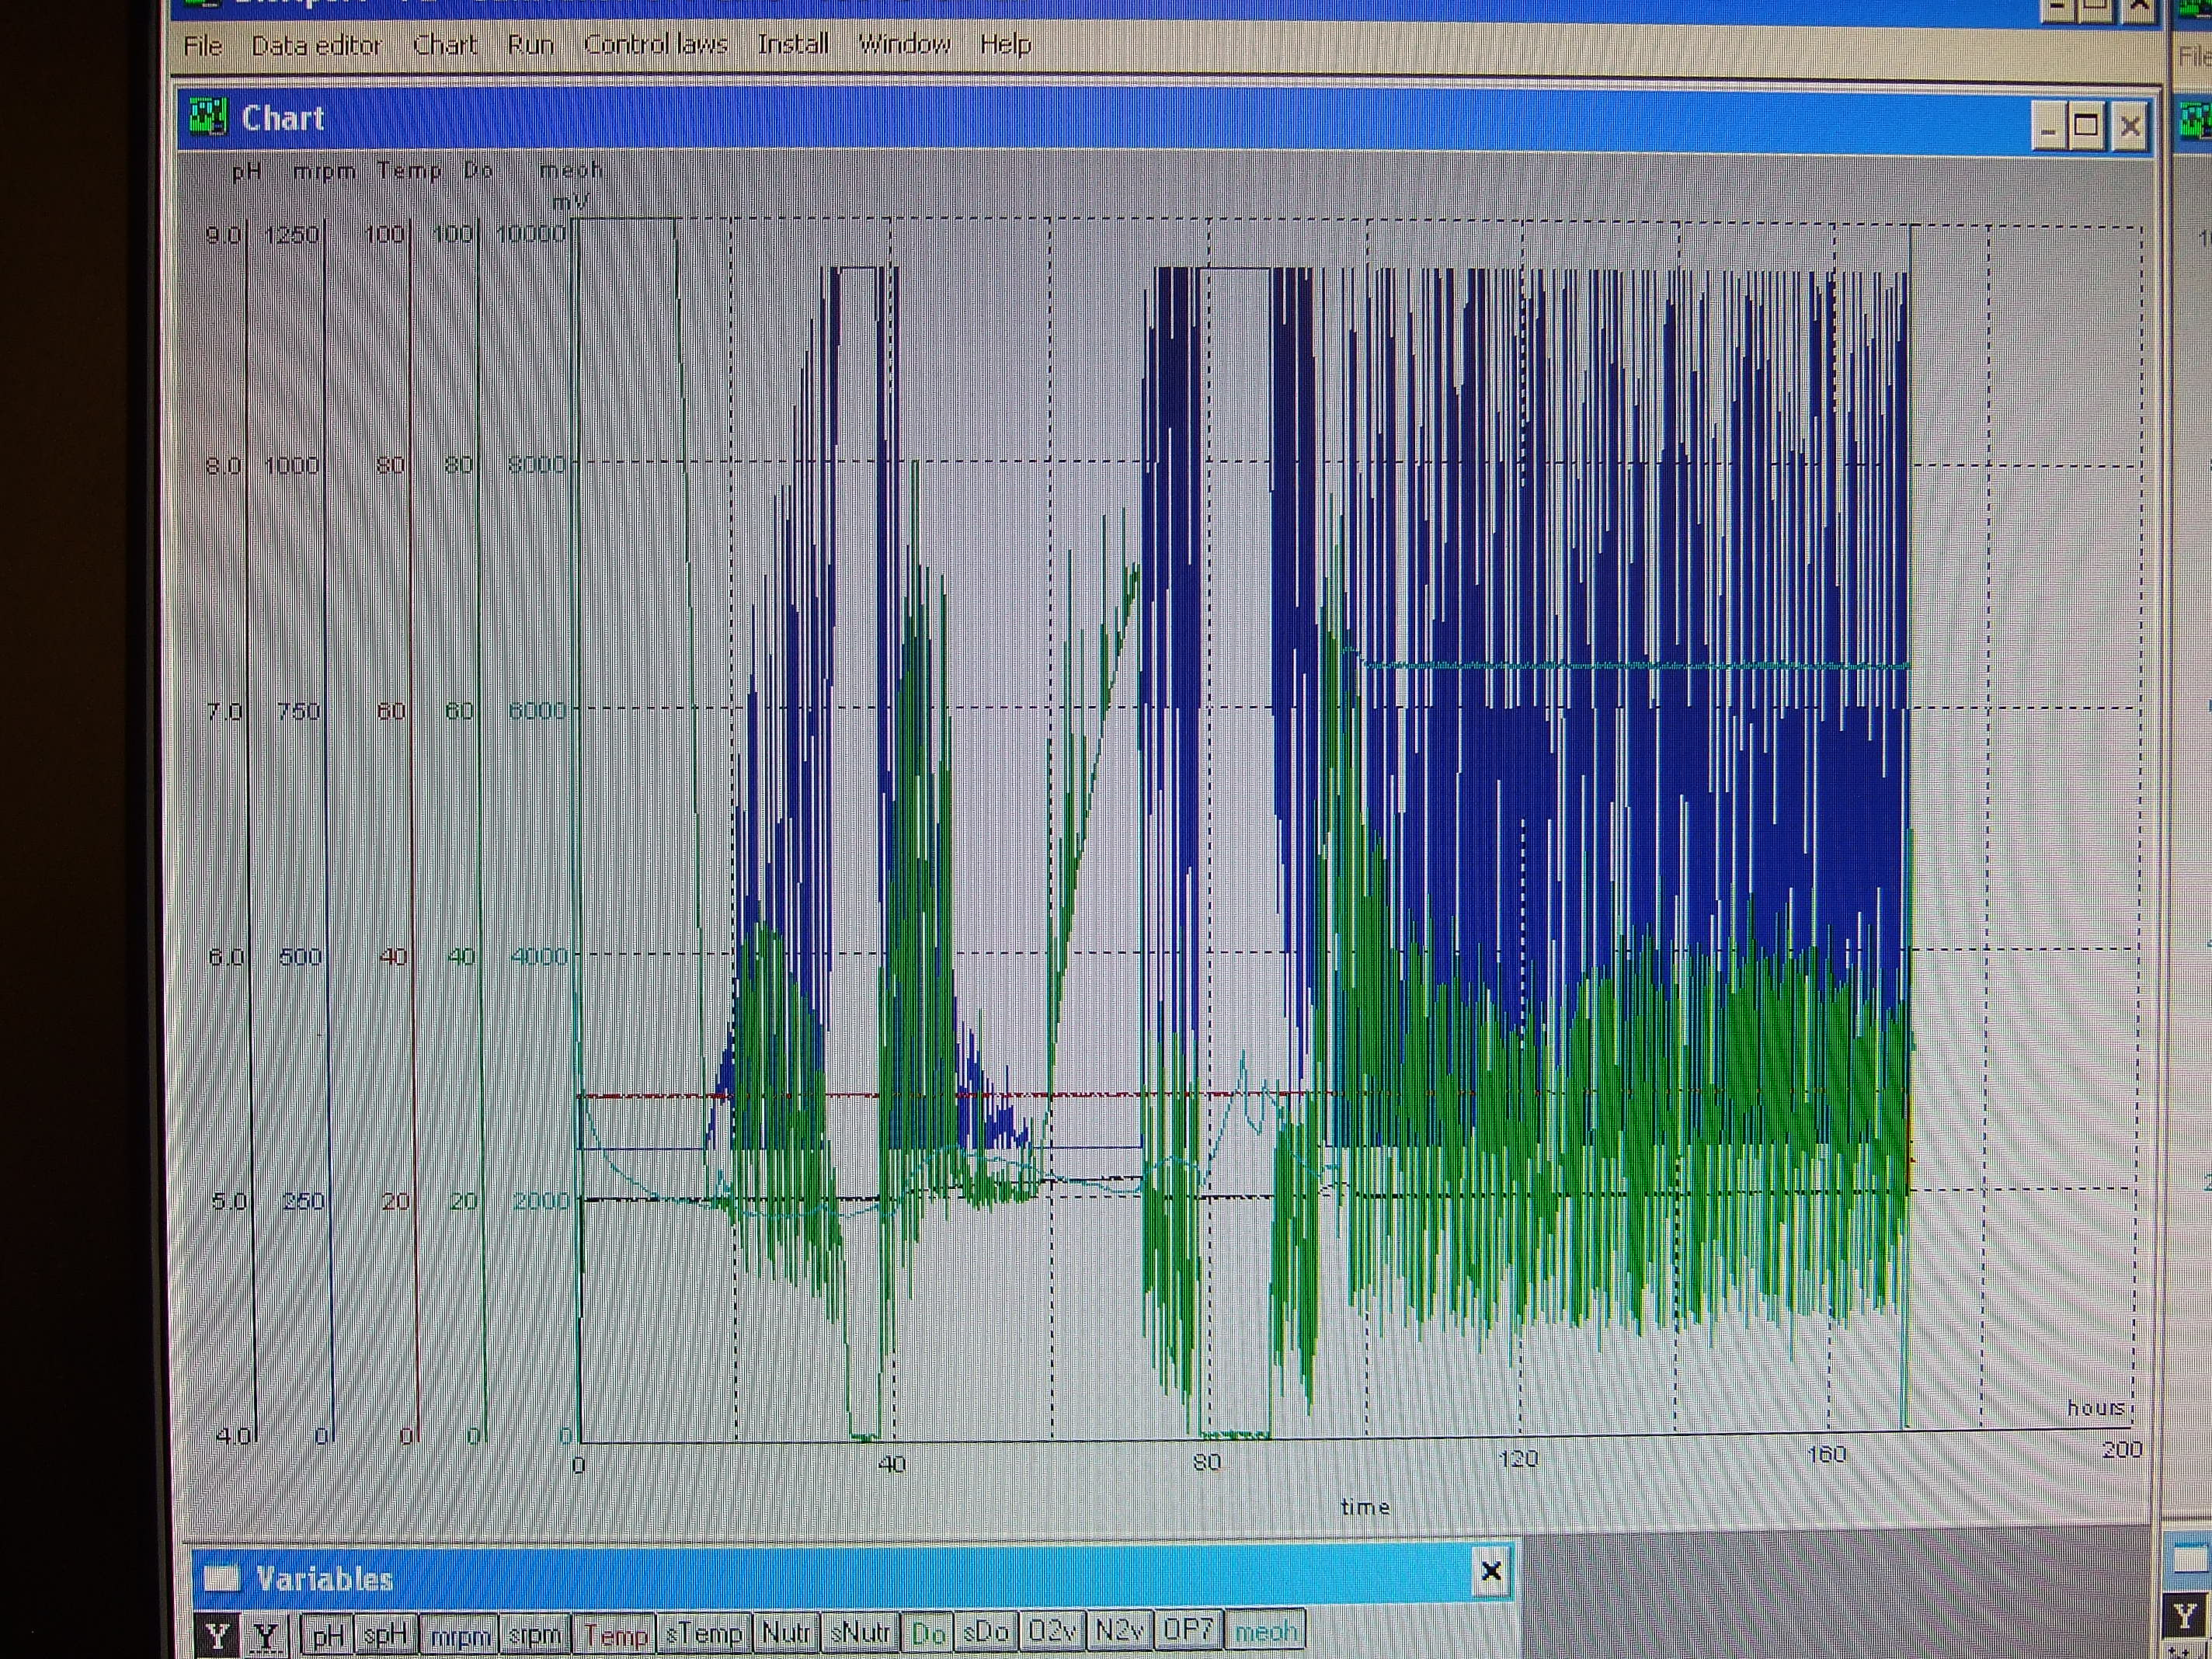This screenshot has height=1659, width=2212.
Task: Toggle the Temp variable button
Action: [x=615, y=1635]
